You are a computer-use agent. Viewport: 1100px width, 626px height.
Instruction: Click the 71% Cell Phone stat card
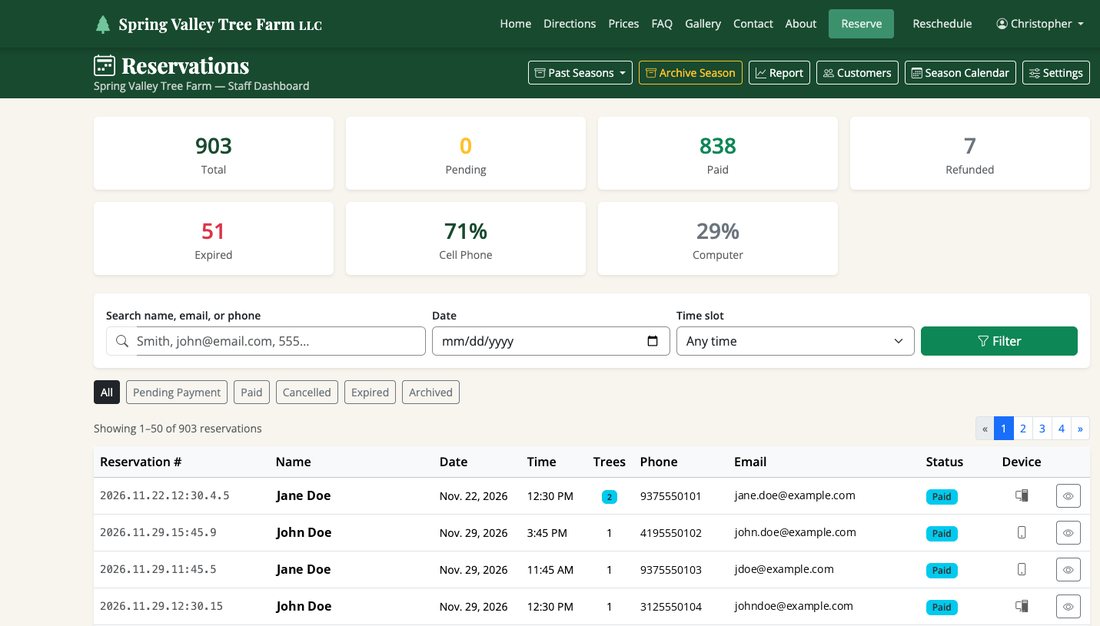pos(466,239)
